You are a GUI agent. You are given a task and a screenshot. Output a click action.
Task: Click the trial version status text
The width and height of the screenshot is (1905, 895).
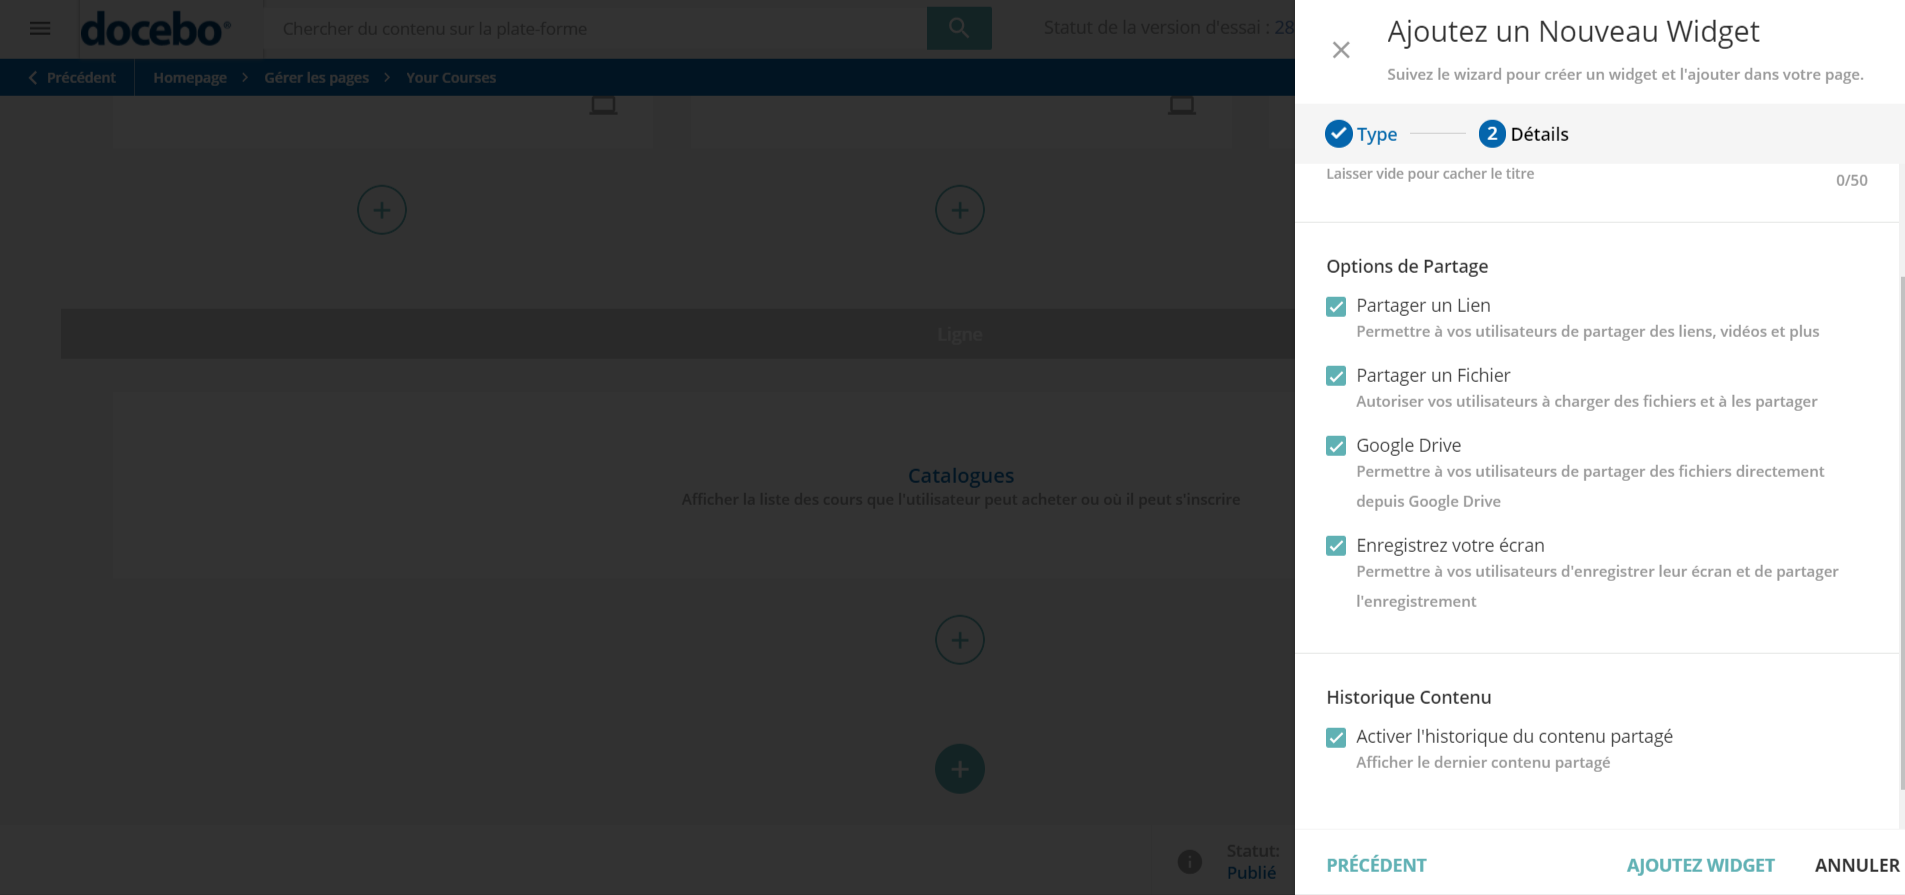(1168, 27)
